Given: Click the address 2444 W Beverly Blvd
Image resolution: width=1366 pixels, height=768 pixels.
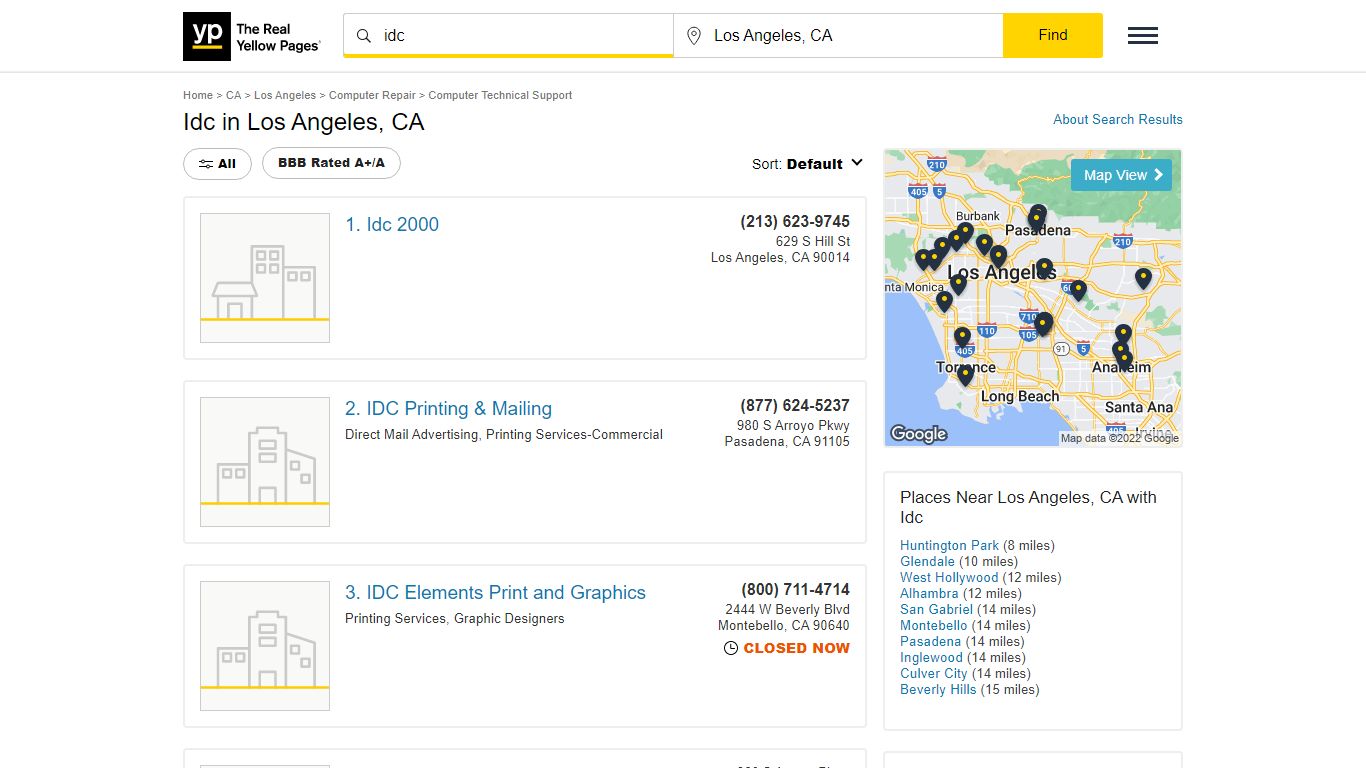Looking at the screenshot, I should click(x=788, y=610).
